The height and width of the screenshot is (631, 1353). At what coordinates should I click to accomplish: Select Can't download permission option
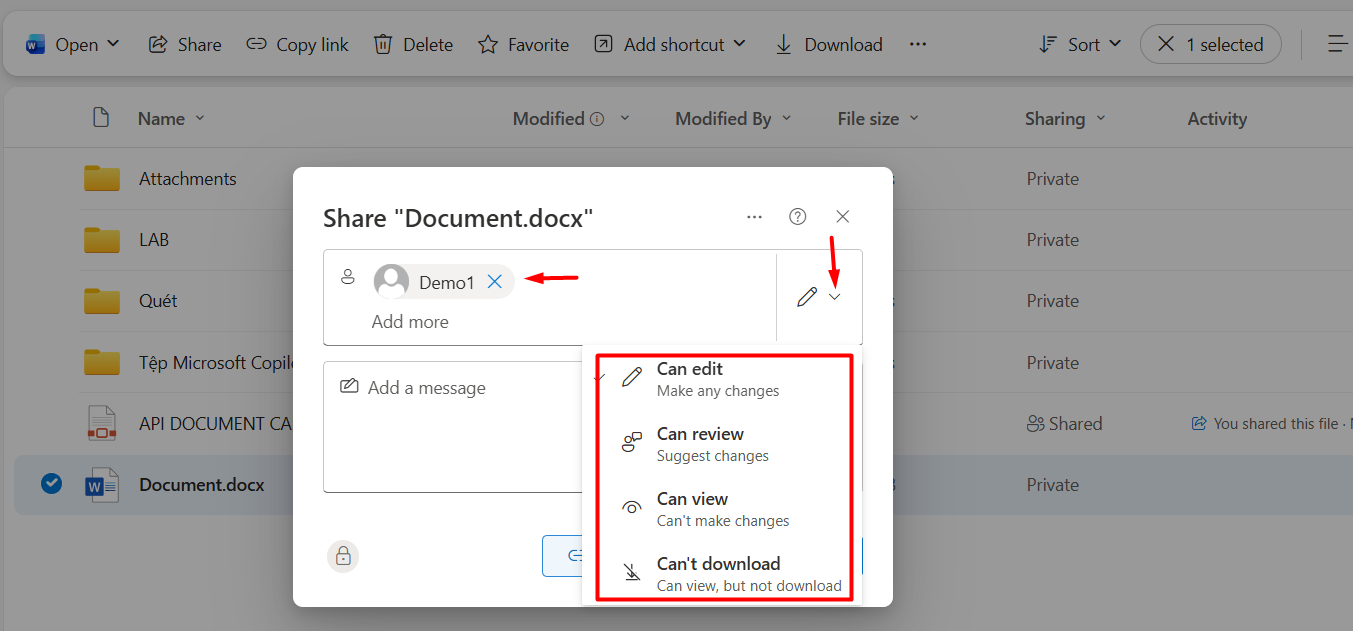pos(718,573)
